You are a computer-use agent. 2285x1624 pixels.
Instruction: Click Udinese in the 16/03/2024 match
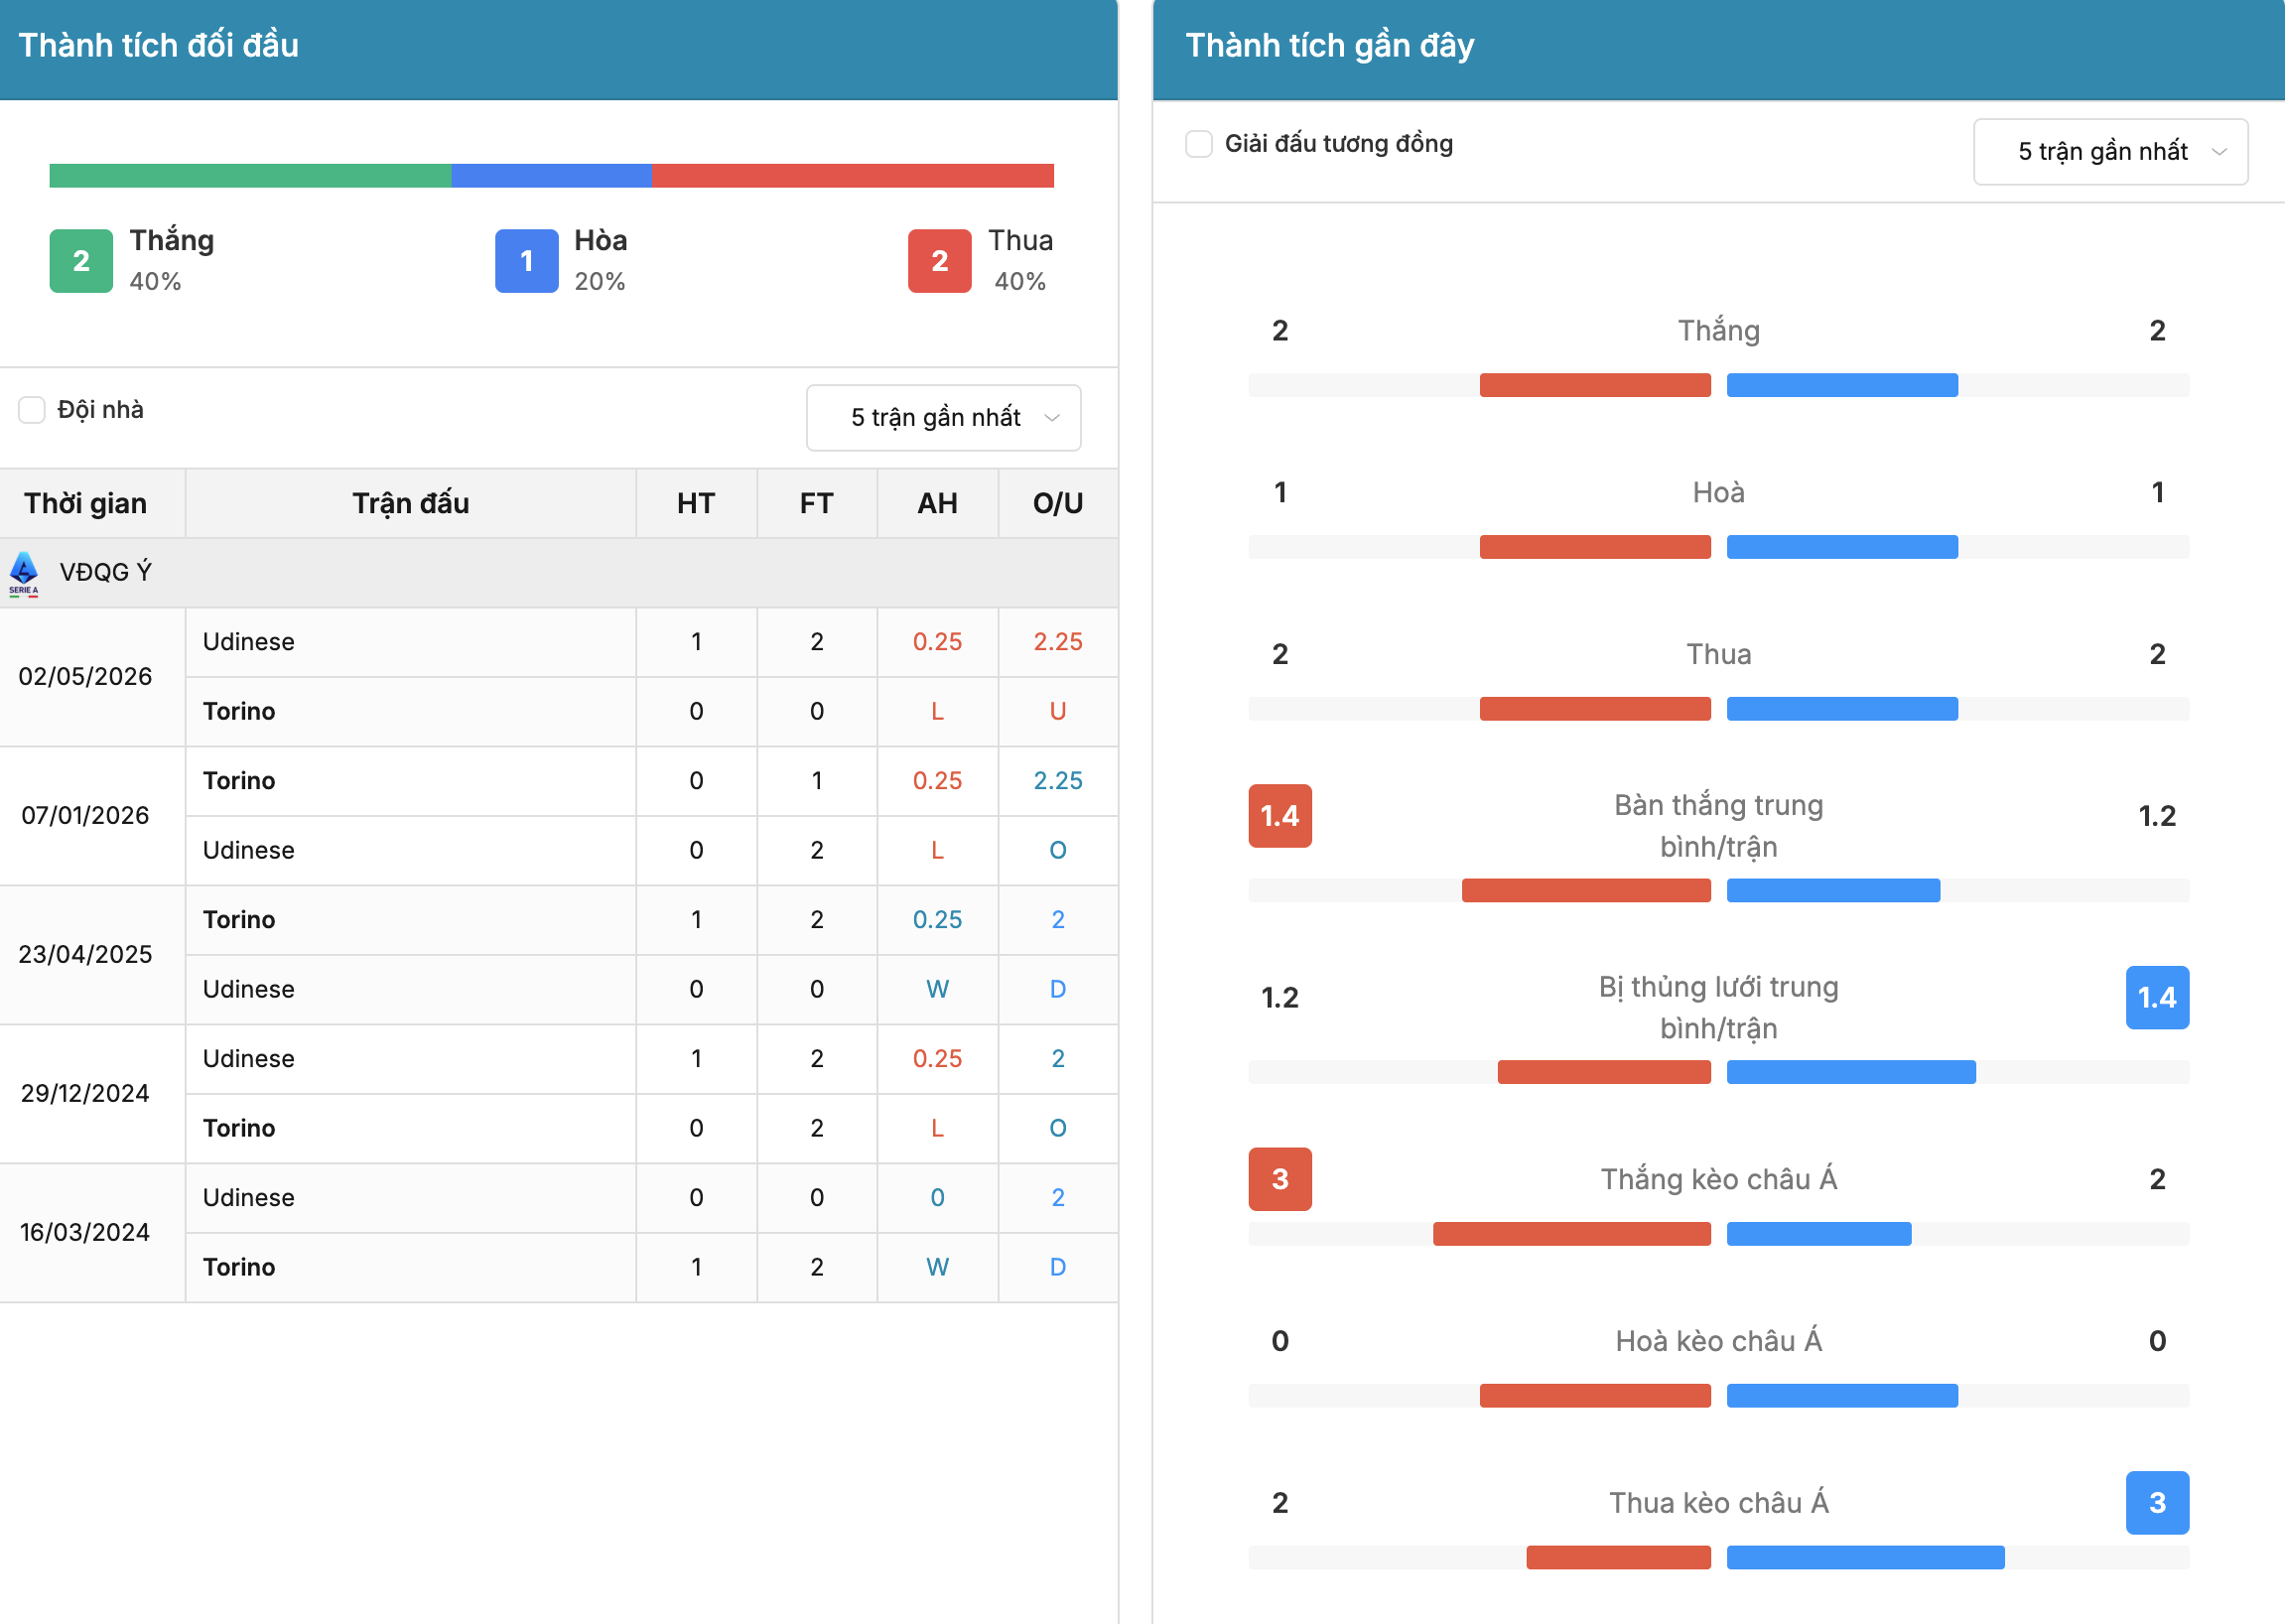coord(249,1198)
